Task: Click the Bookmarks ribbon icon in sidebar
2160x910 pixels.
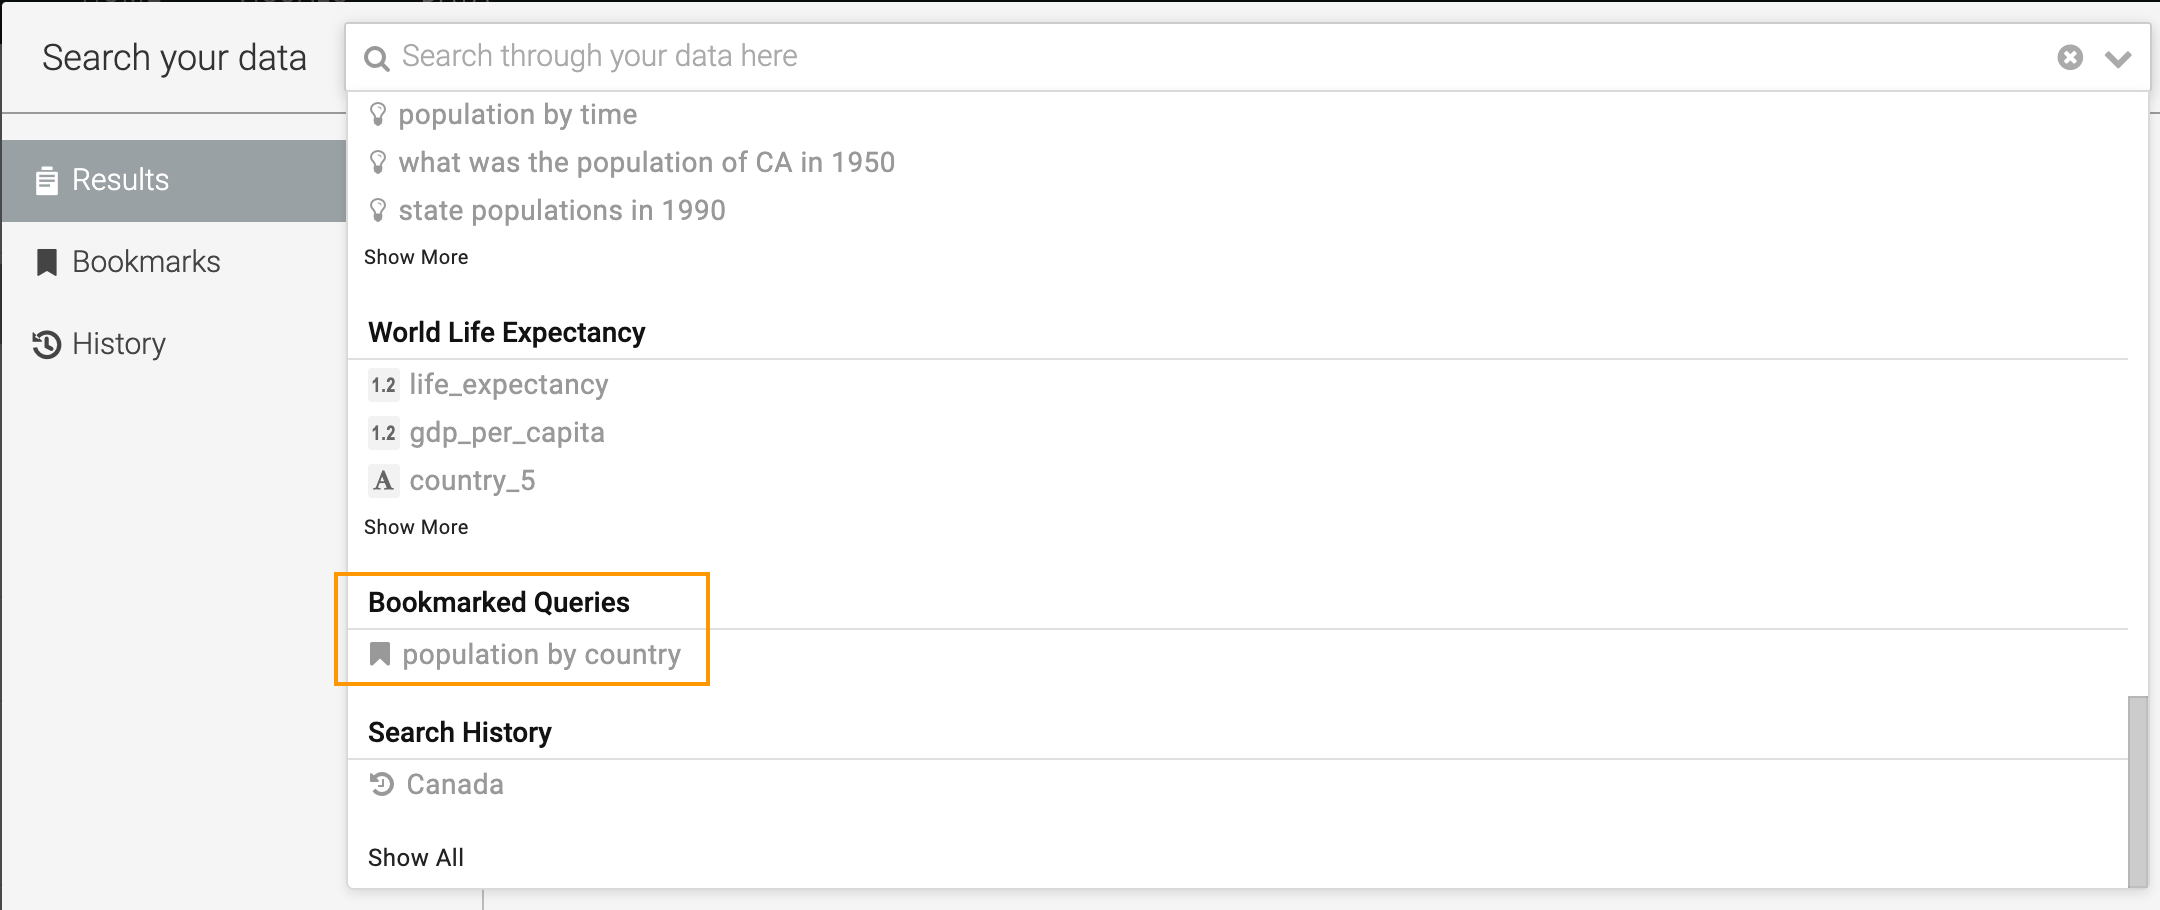Action: click(46, 262)
